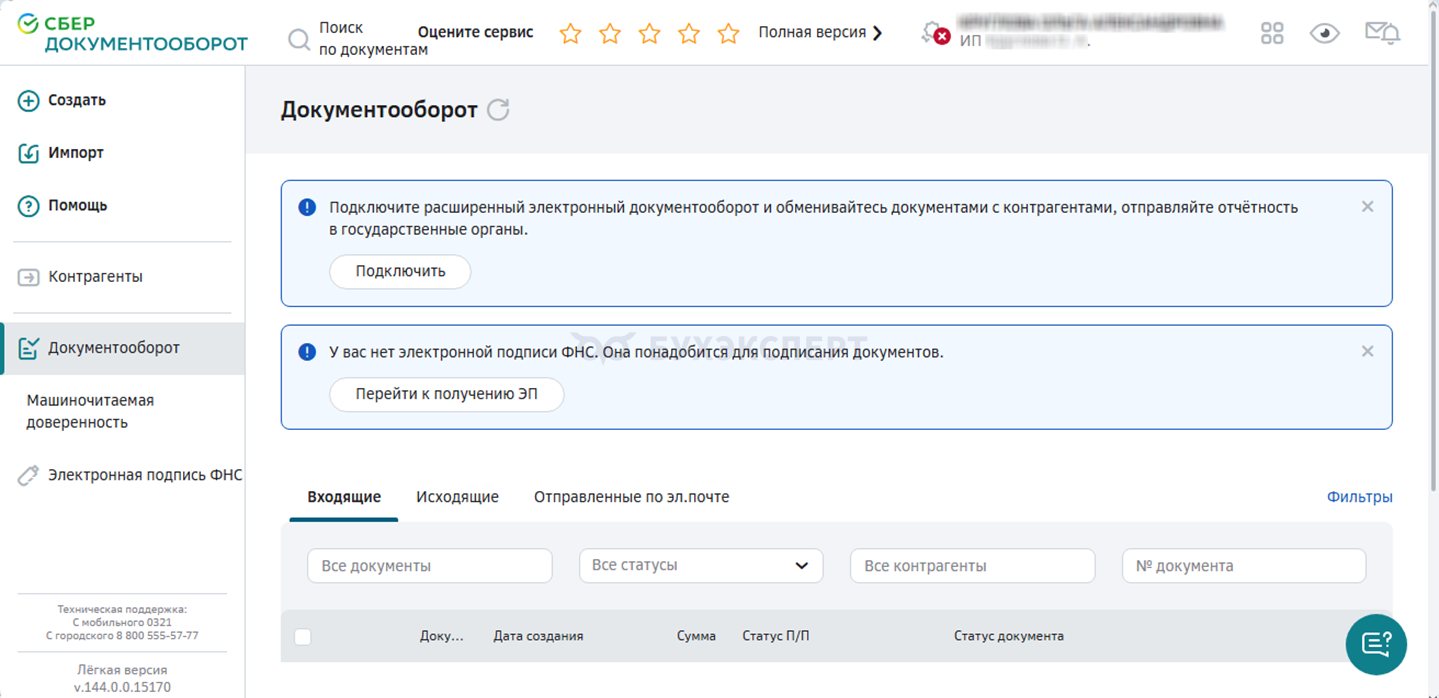
Task: Dismiss the ФНС signature notification banner
Action: 1367,351
